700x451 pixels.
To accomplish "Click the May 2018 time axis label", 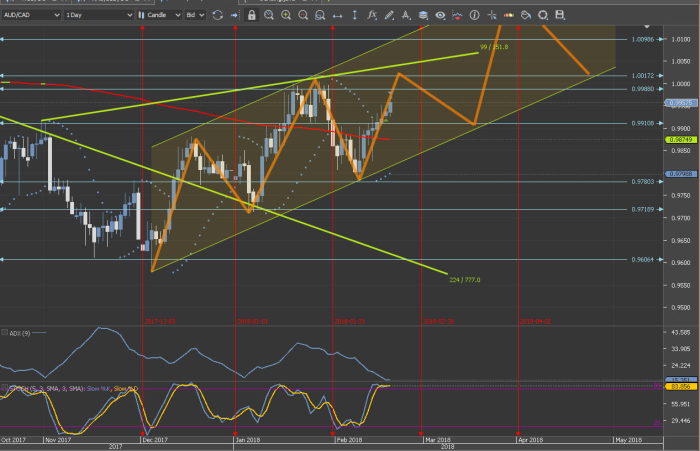I will click(x=629, y=440).
